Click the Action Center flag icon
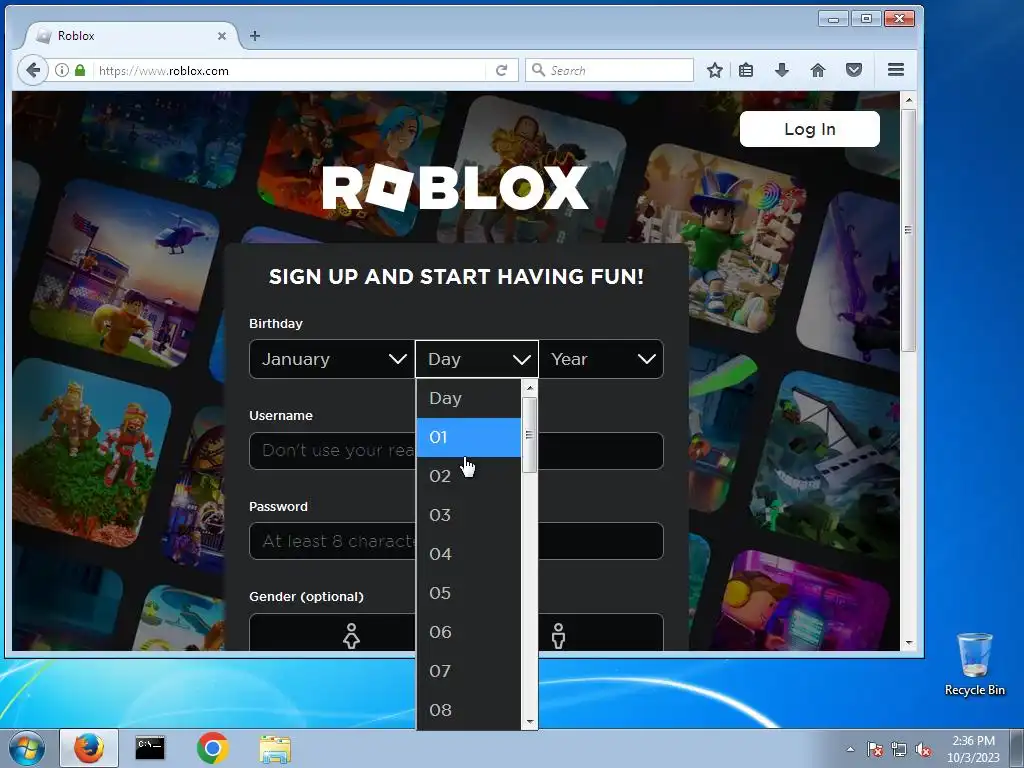 point(874,749)
